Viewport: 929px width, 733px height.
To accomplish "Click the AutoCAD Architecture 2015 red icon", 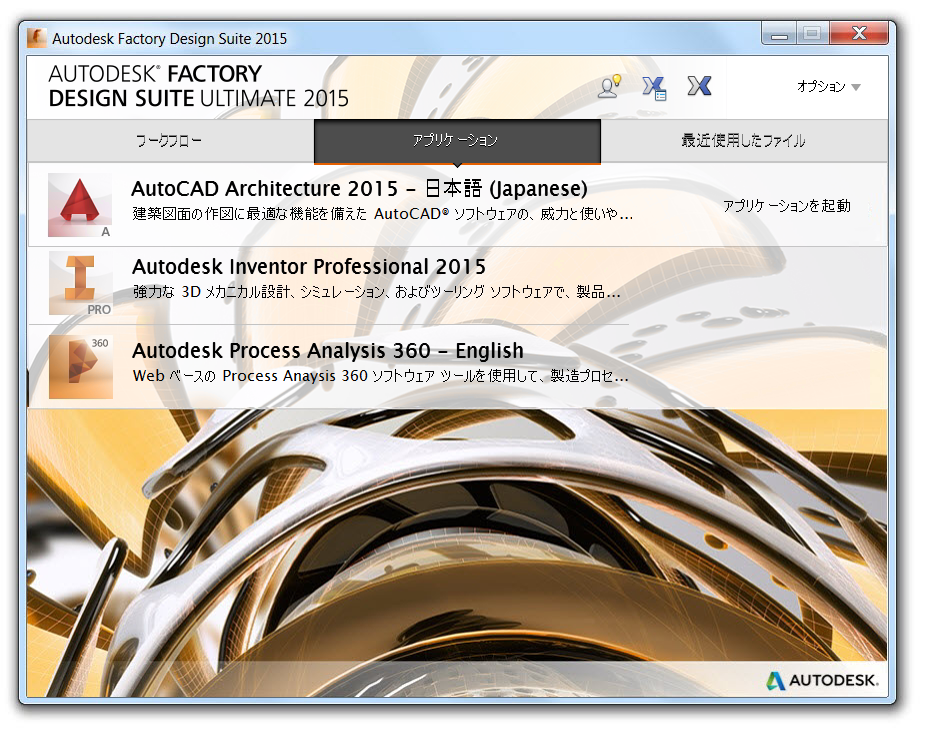I will [x=80, y=205].
